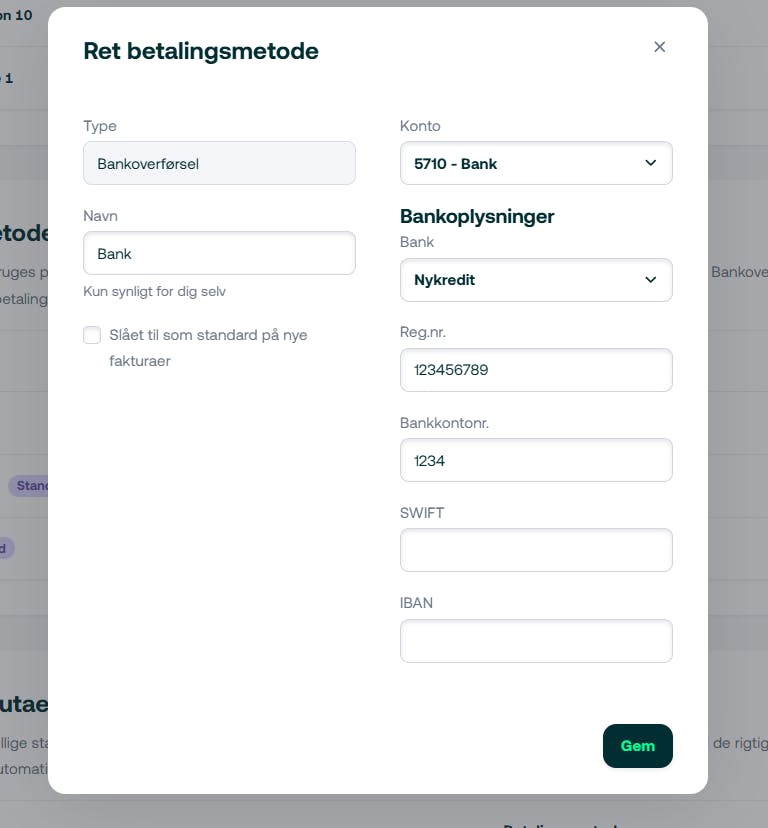The image size is (768, 828).
Task: Save with the Gem button
Action: point(637,746)
